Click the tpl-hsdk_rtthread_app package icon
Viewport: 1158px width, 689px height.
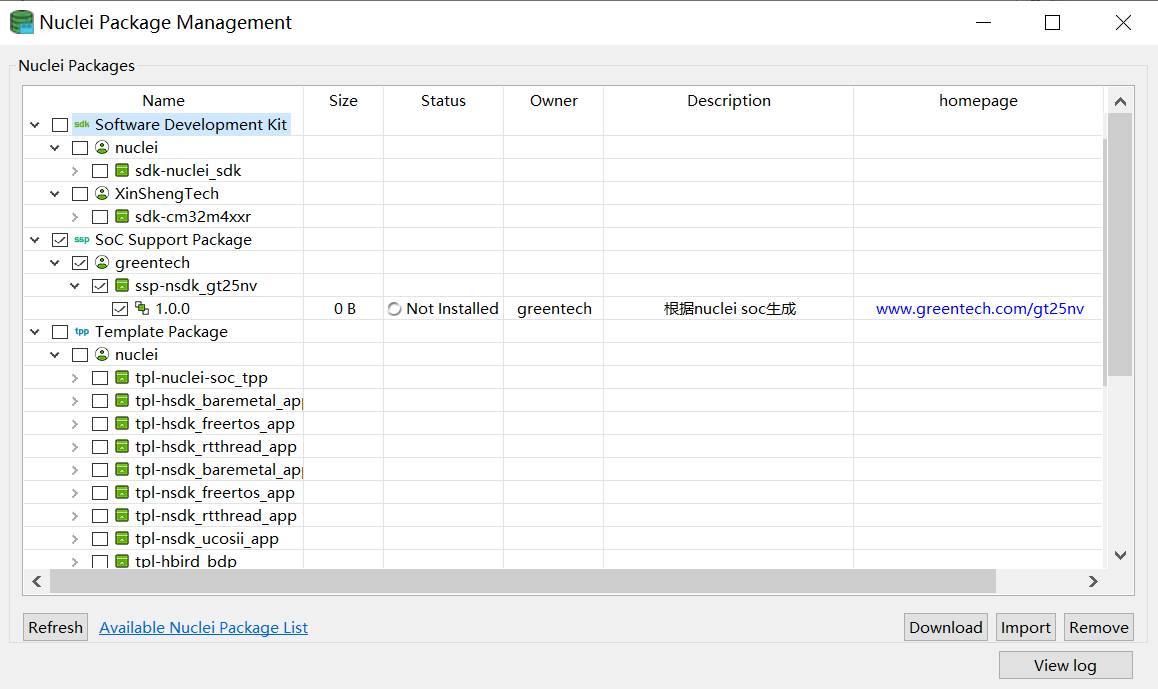[x=123, y=447]
